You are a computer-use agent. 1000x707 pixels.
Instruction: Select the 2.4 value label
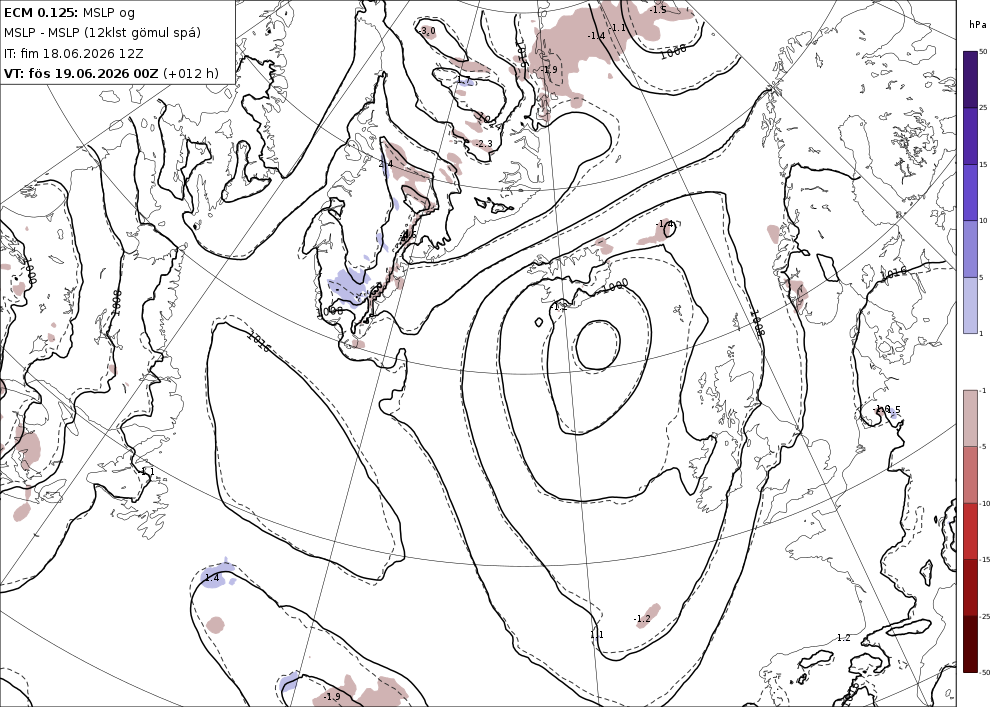[x=385, y=164]
